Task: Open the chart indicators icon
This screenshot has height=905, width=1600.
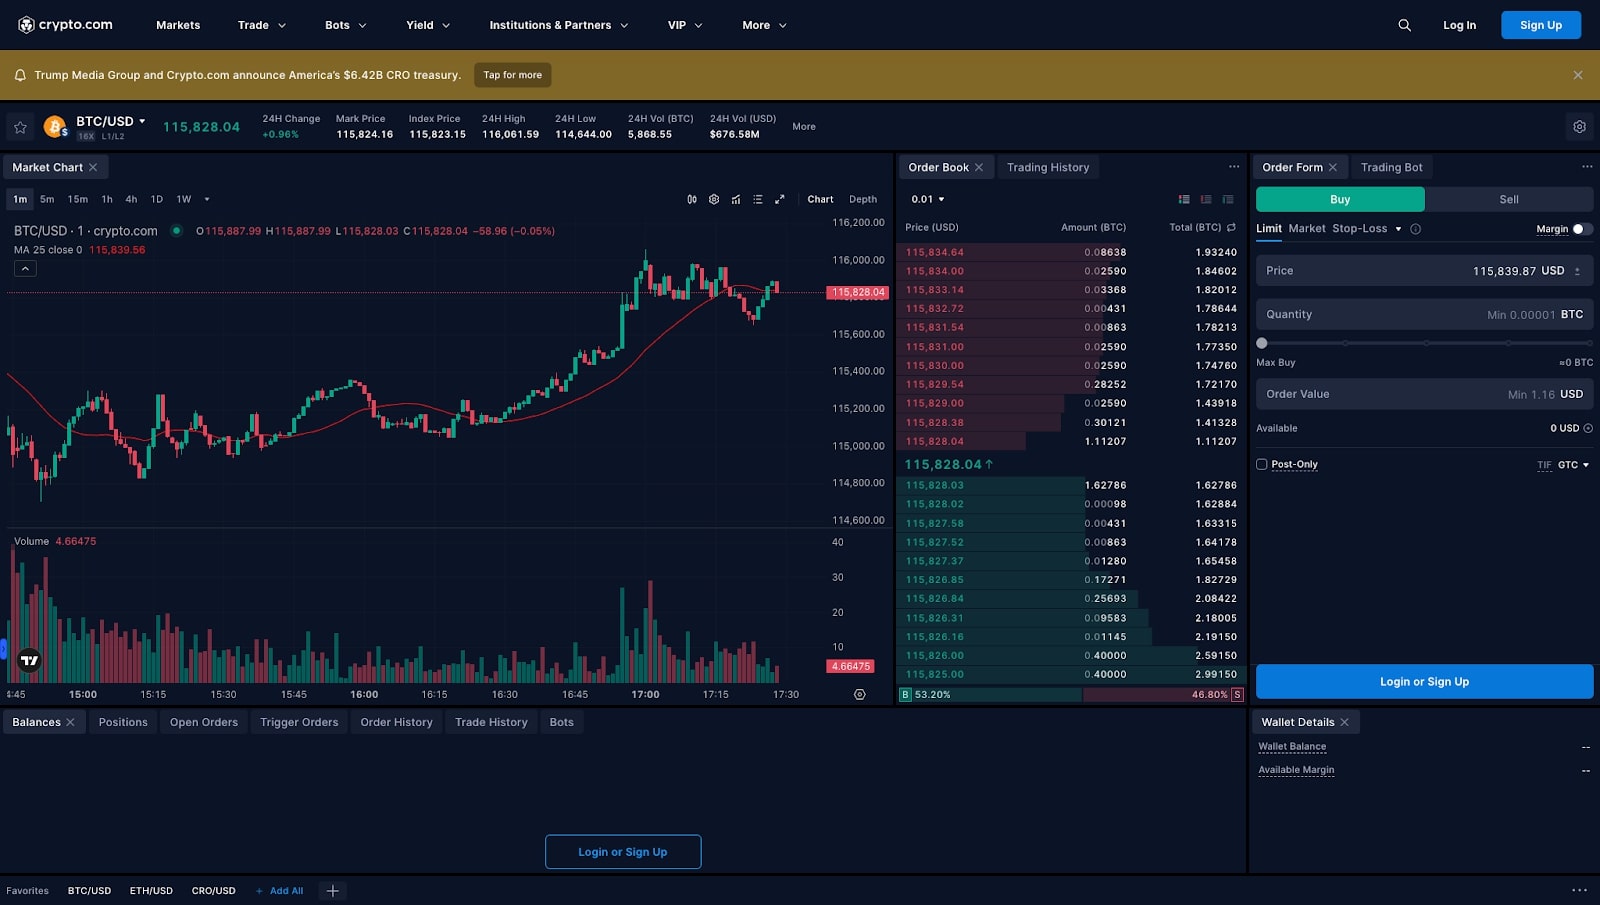Action: click(736, 199)
